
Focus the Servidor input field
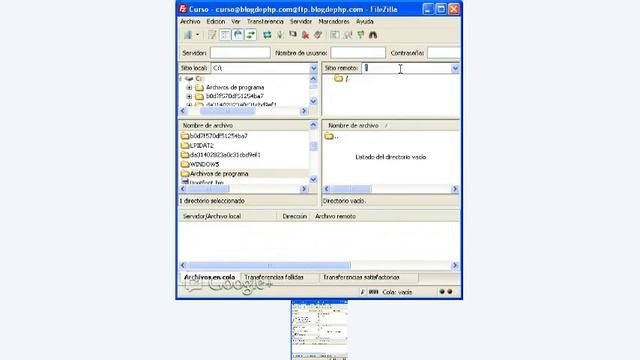pos(240,53)
